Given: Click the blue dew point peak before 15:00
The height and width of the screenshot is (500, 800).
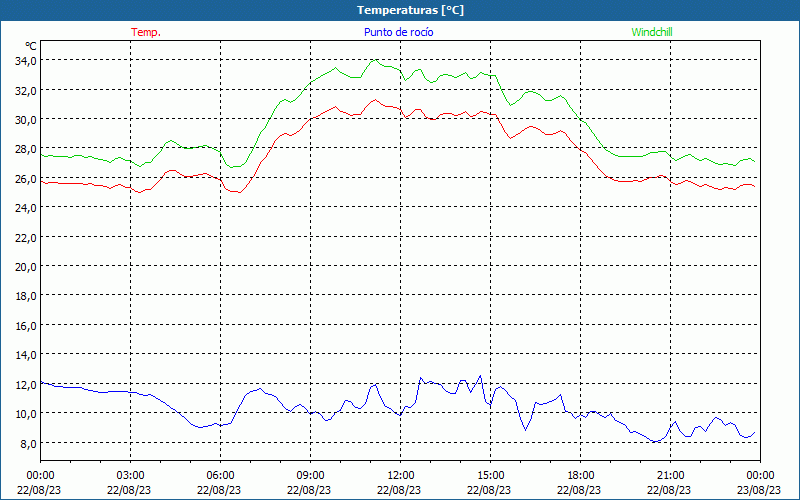Looking at the screenshot, I should click(x=480, y=376).
